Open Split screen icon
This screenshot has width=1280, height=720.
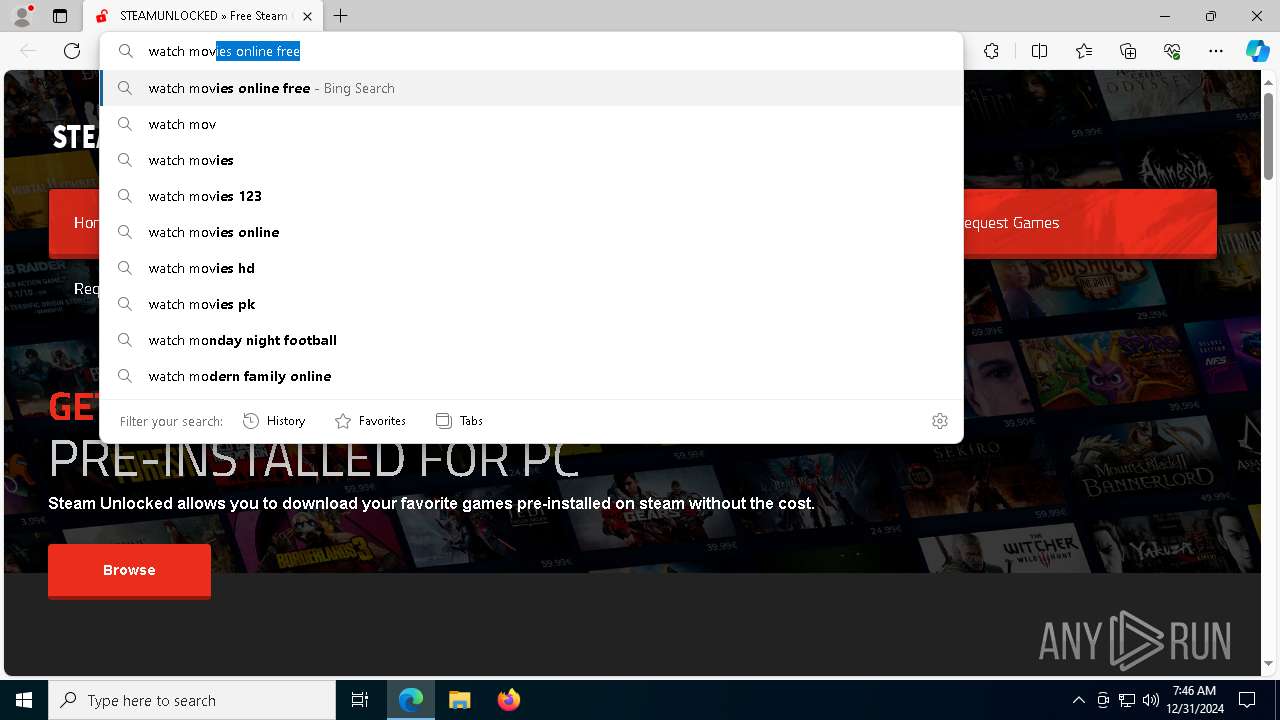point(1039,51)
